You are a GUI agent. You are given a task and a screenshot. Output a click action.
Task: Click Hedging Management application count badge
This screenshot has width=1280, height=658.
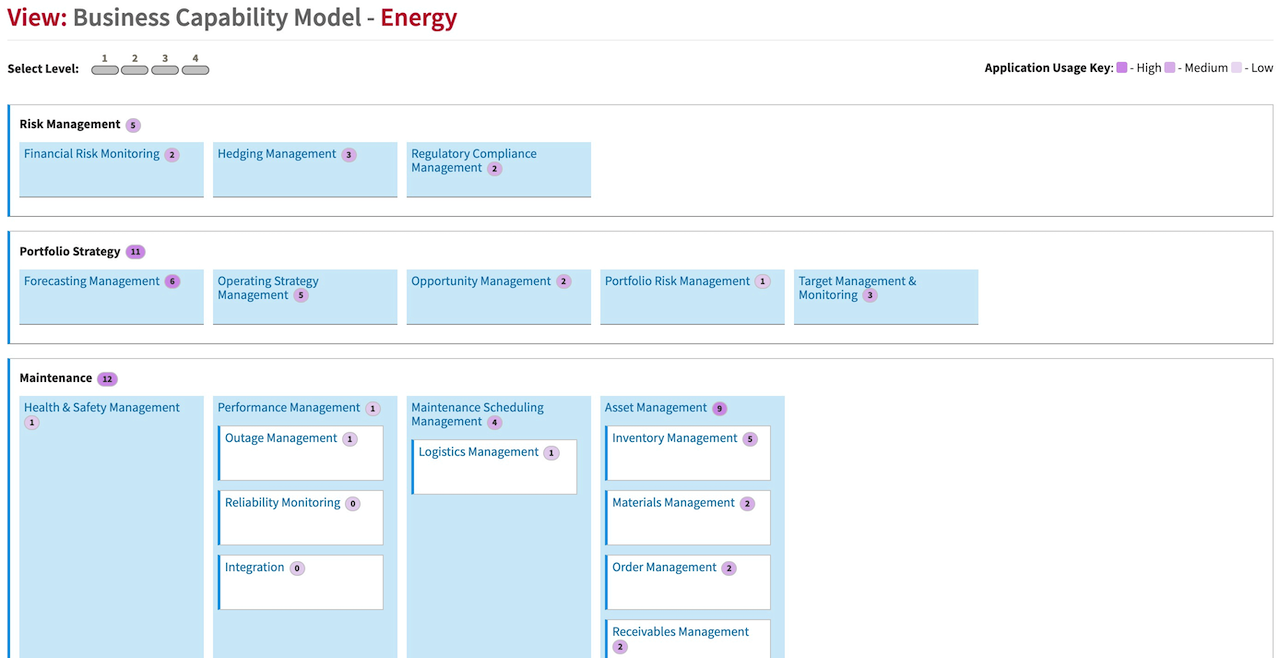[x=348, y=155]
